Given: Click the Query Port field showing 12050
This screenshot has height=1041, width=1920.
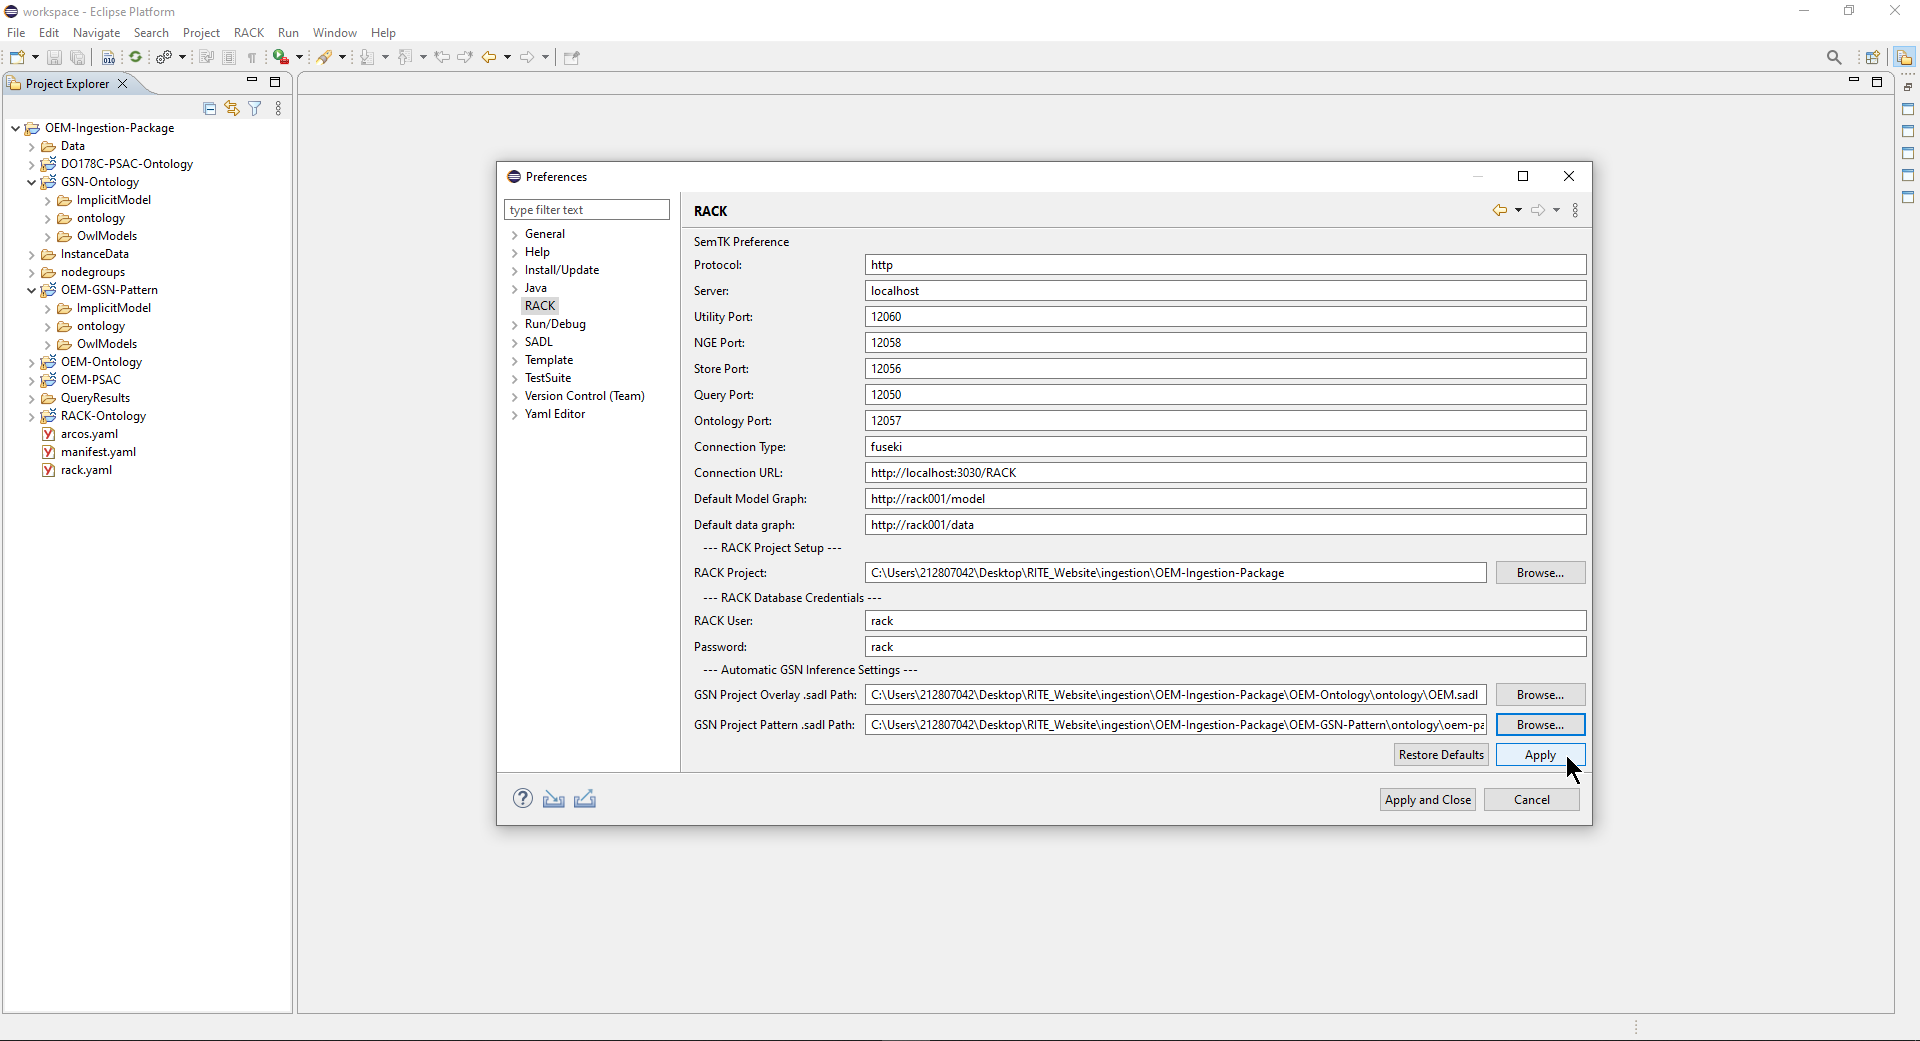Looking at the screenshot, I should click(1225, 395).
